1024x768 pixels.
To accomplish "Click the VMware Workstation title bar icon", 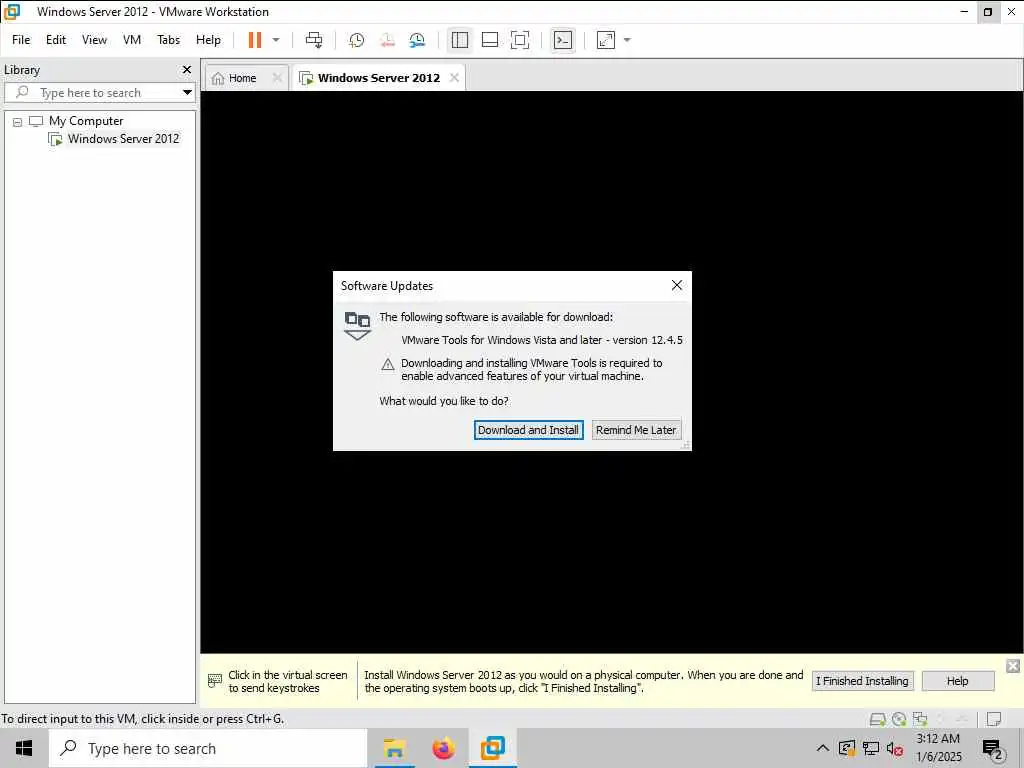I will (12, 11).
